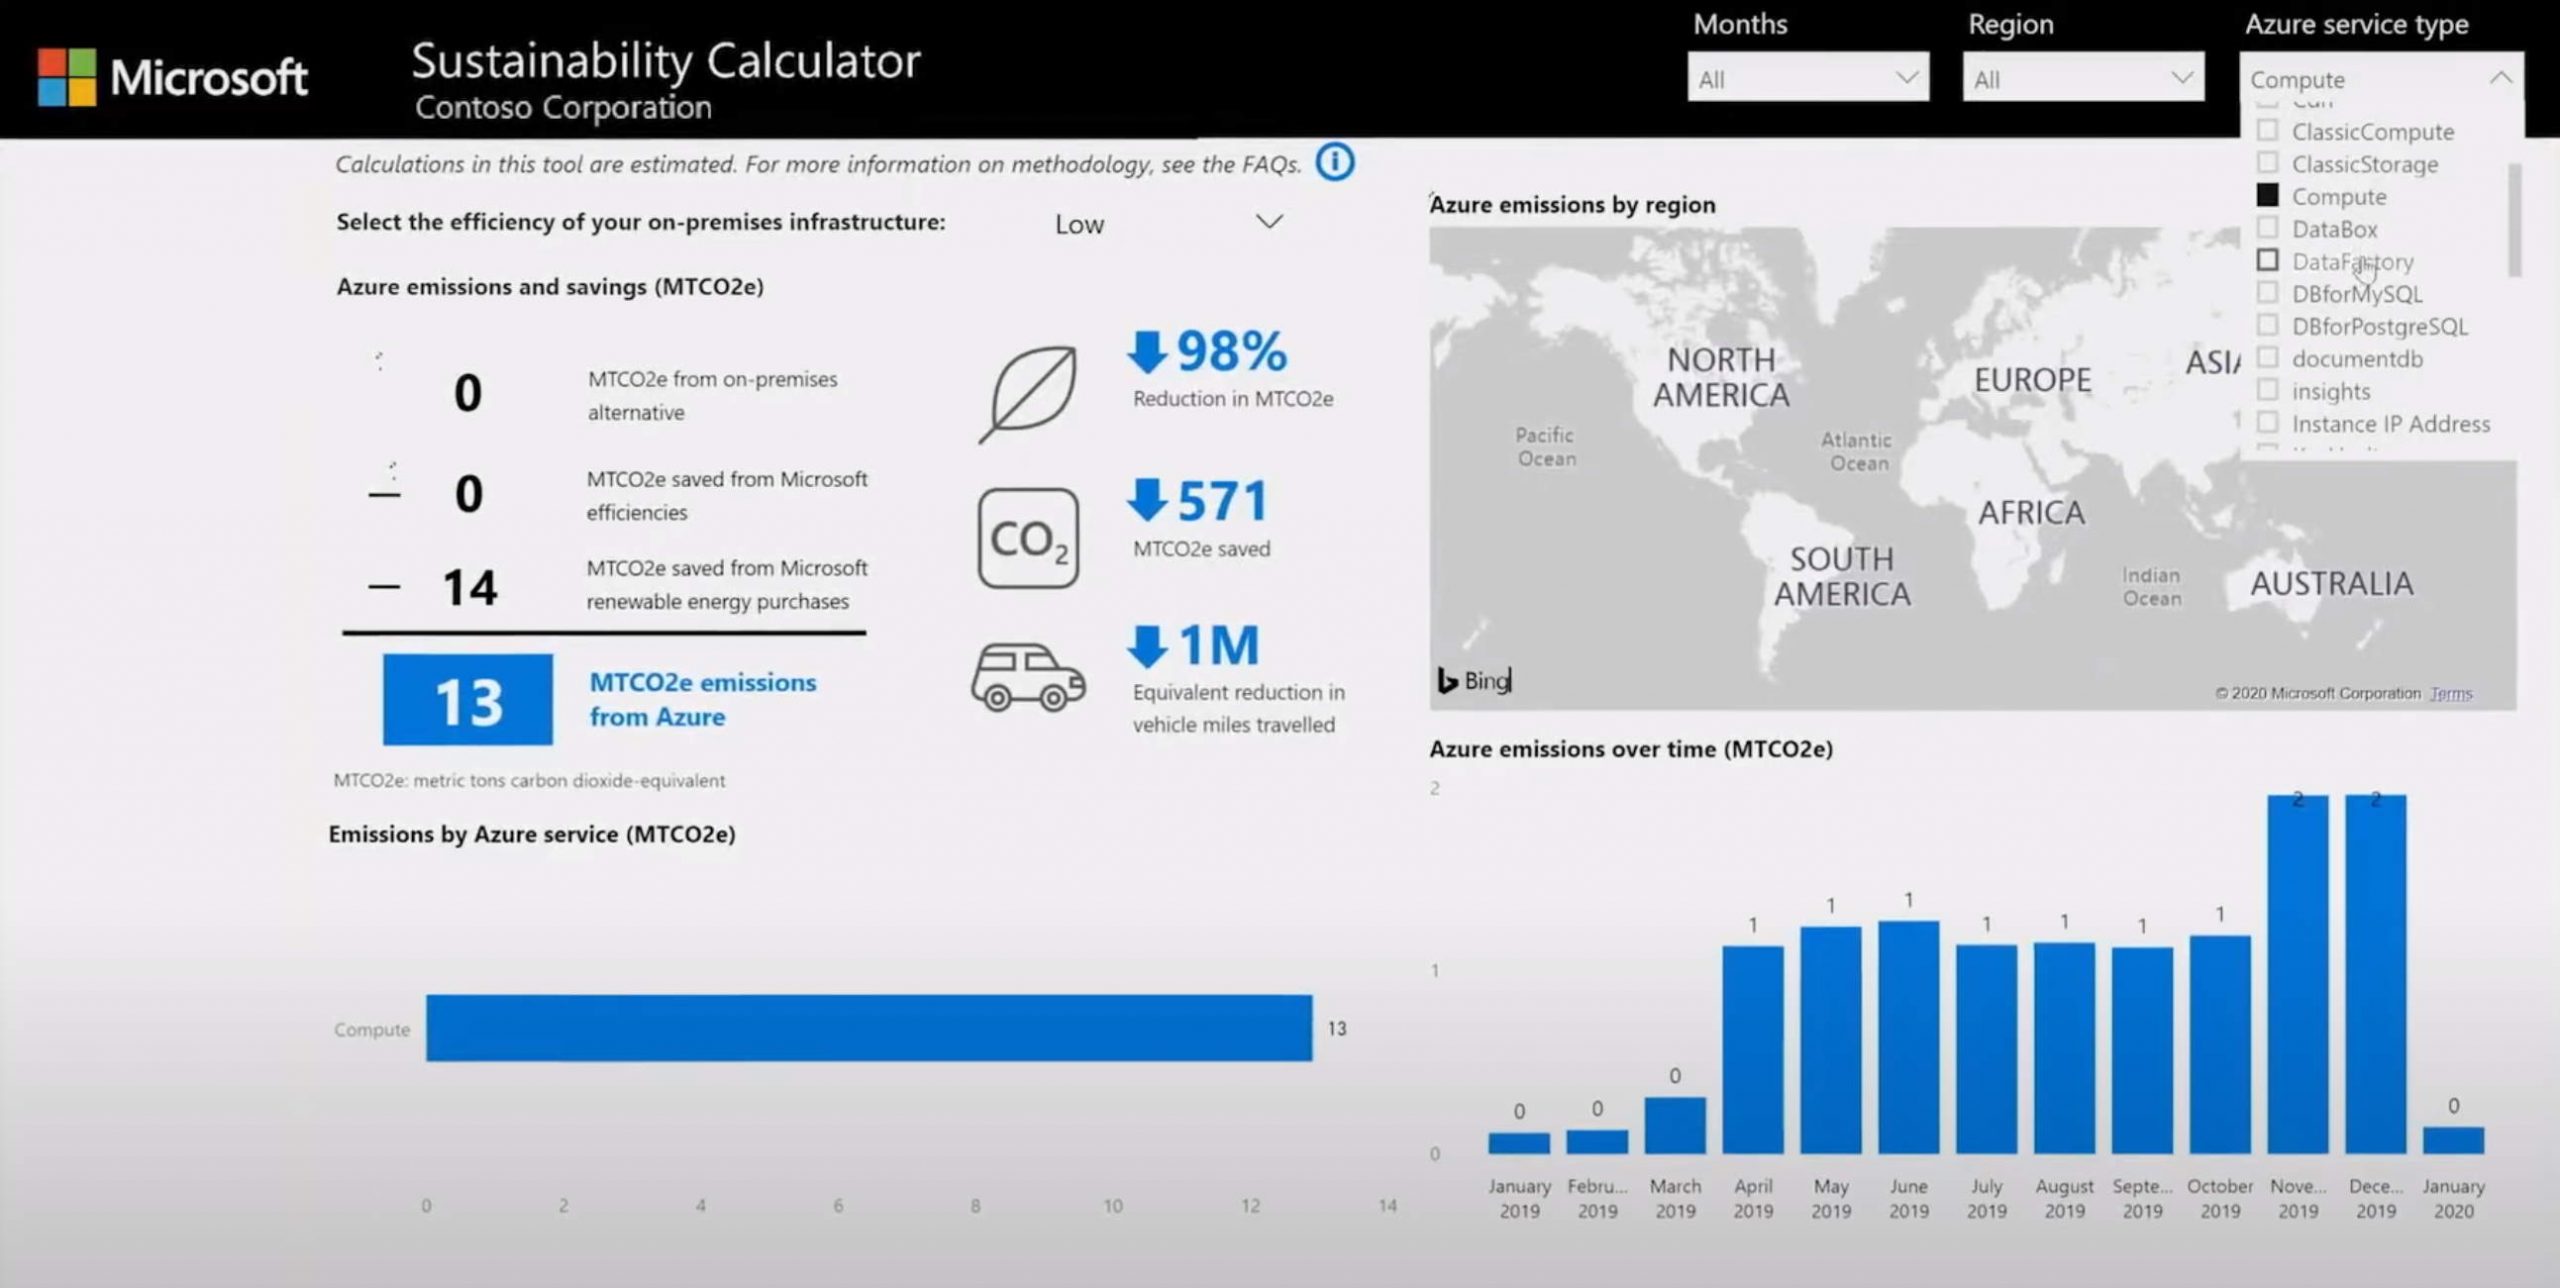Select the May 2019 emissions bar
This screenshot has height=1288, width=2560.
[1831, 1041]
